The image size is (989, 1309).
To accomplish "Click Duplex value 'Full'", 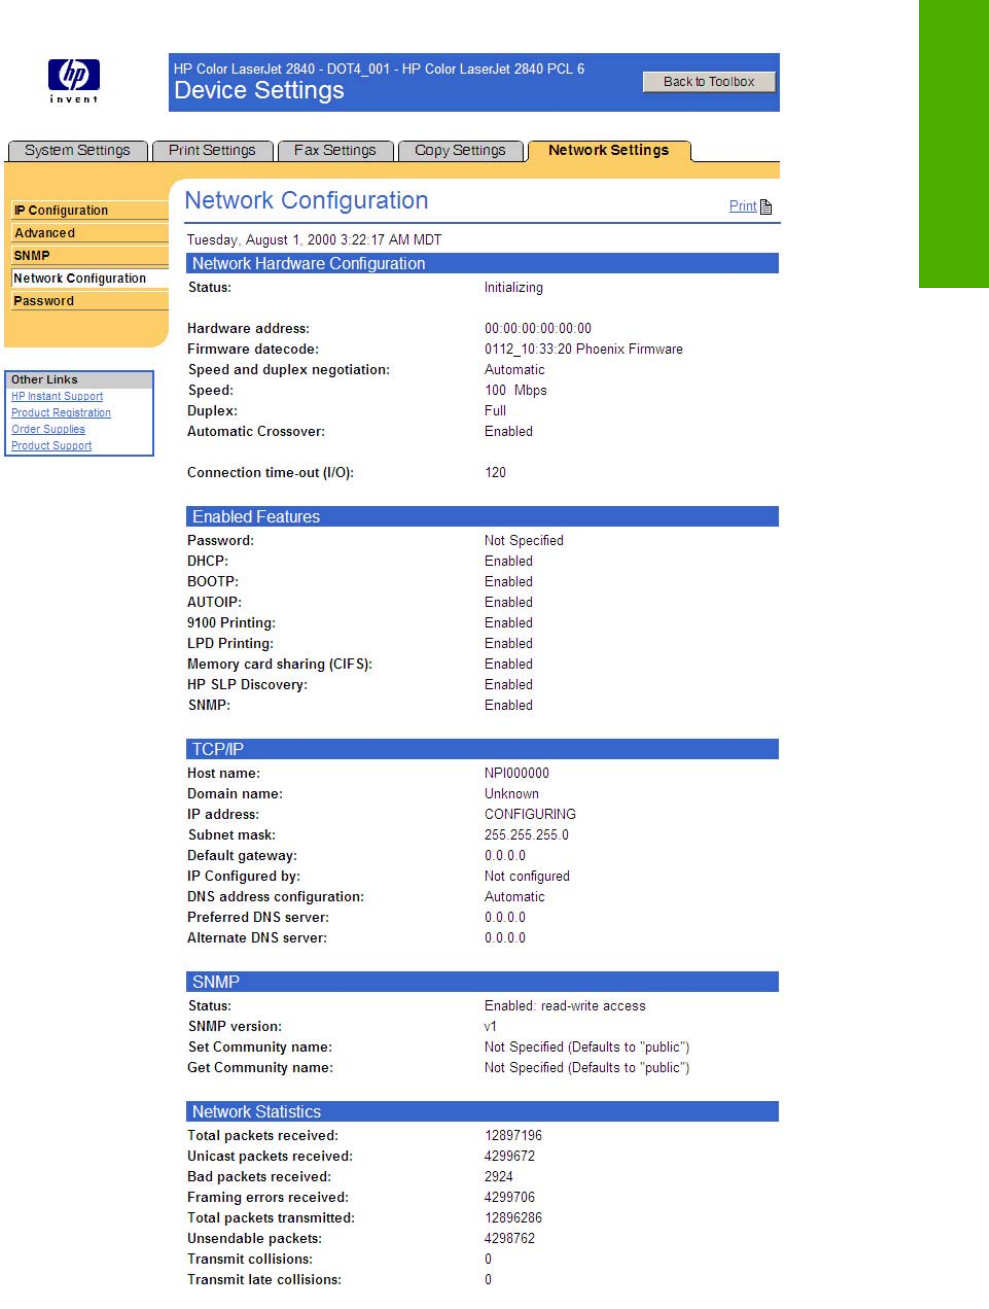I will click(x=495, y=411).
